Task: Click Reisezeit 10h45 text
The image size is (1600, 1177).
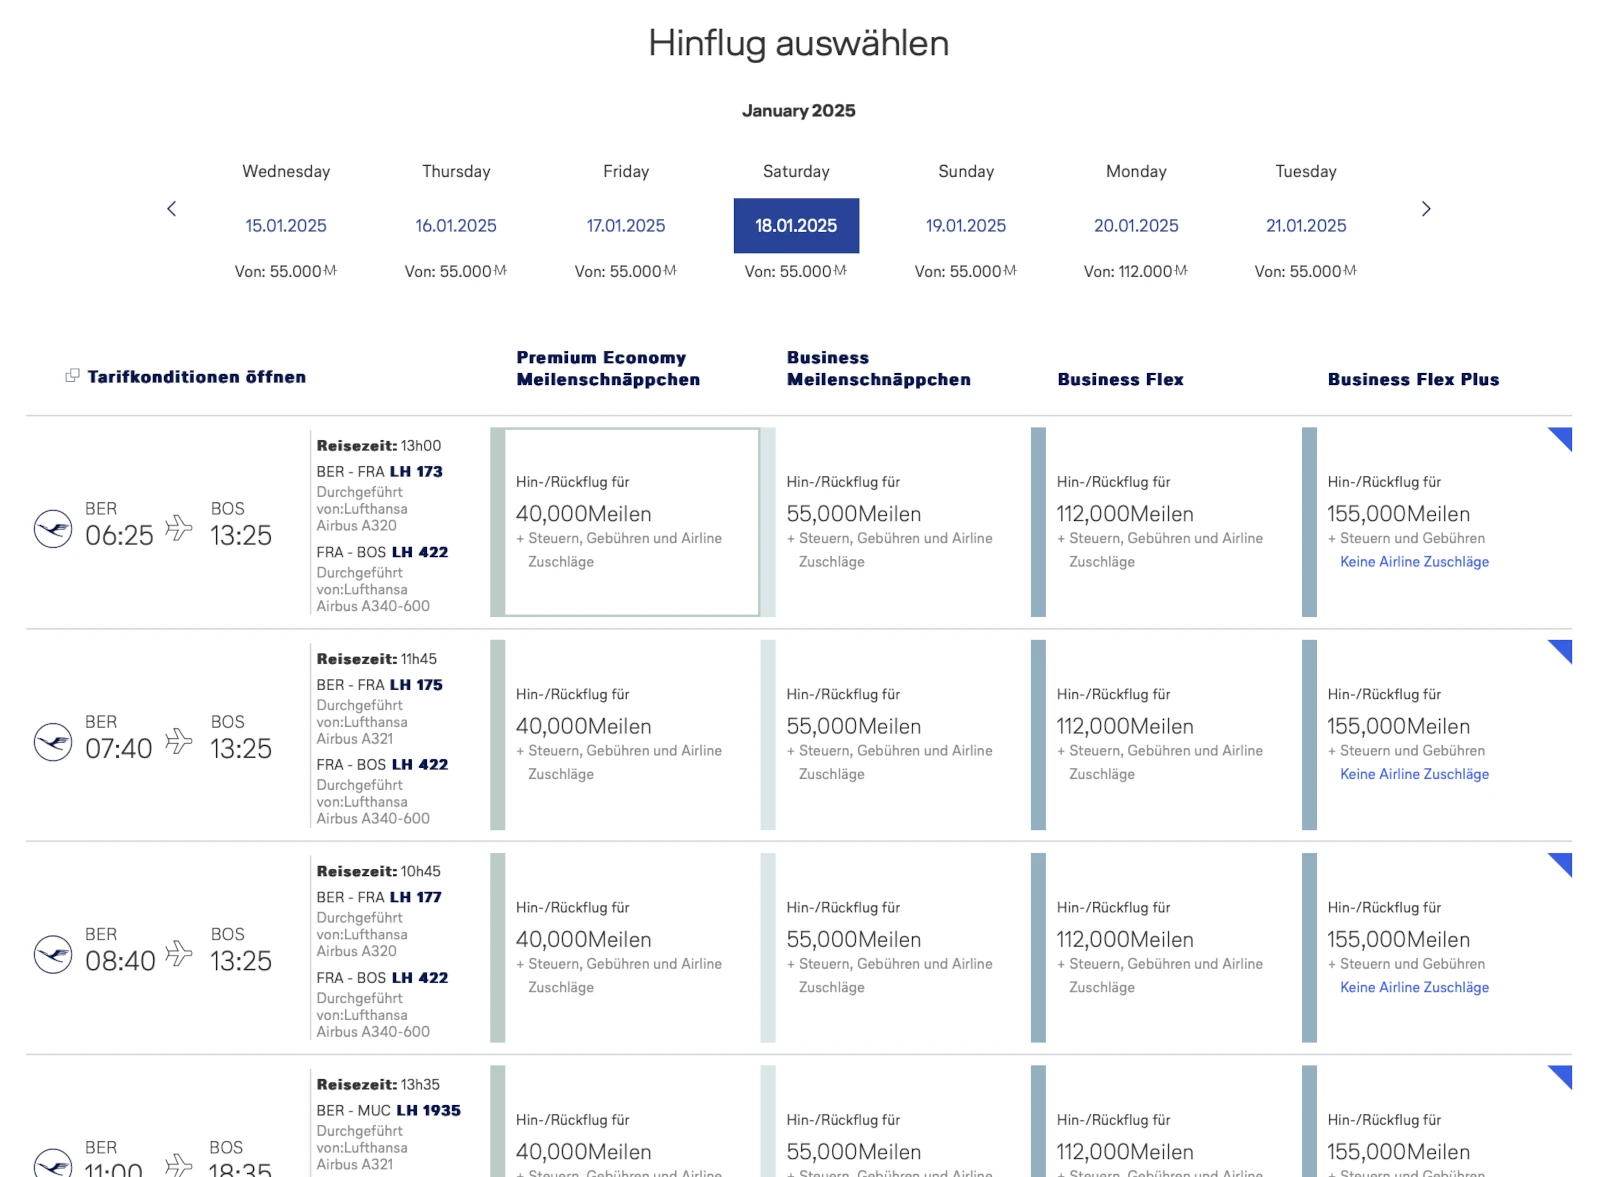Action: pos(379,871)
